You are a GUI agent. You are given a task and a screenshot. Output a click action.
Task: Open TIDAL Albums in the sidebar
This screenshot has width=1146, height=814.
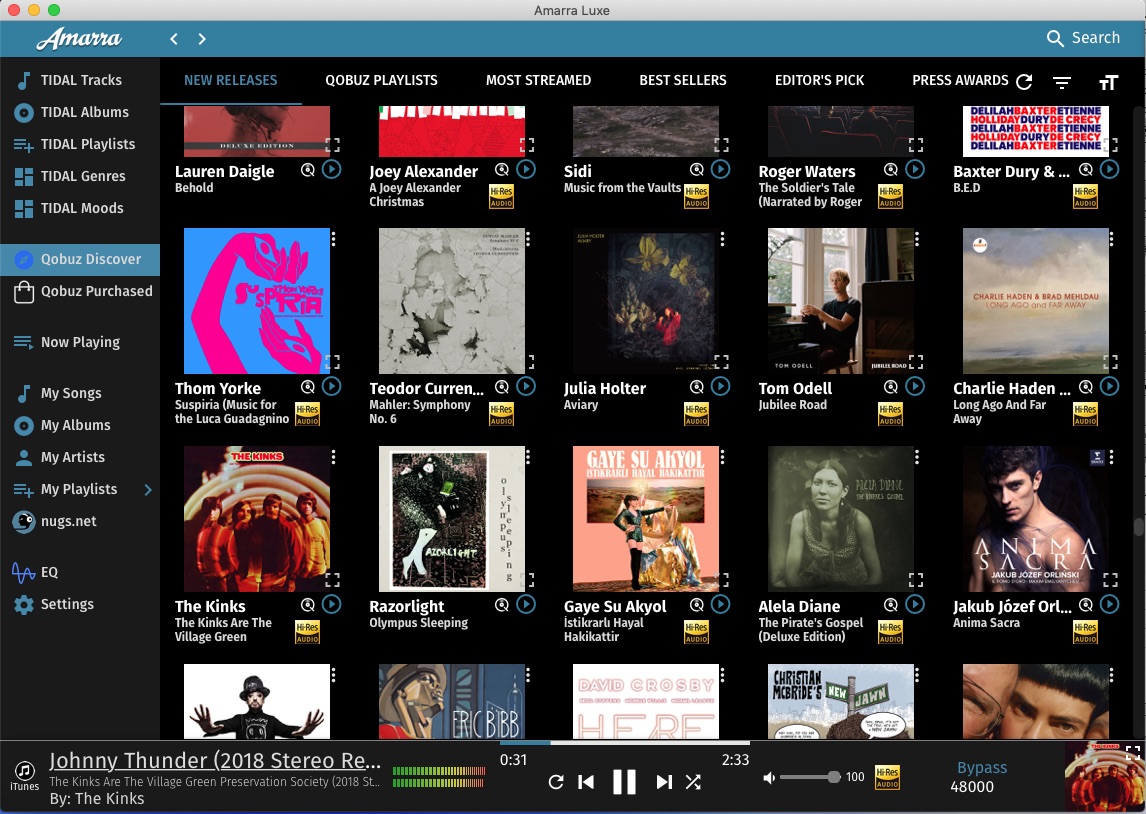click(80, 113)
